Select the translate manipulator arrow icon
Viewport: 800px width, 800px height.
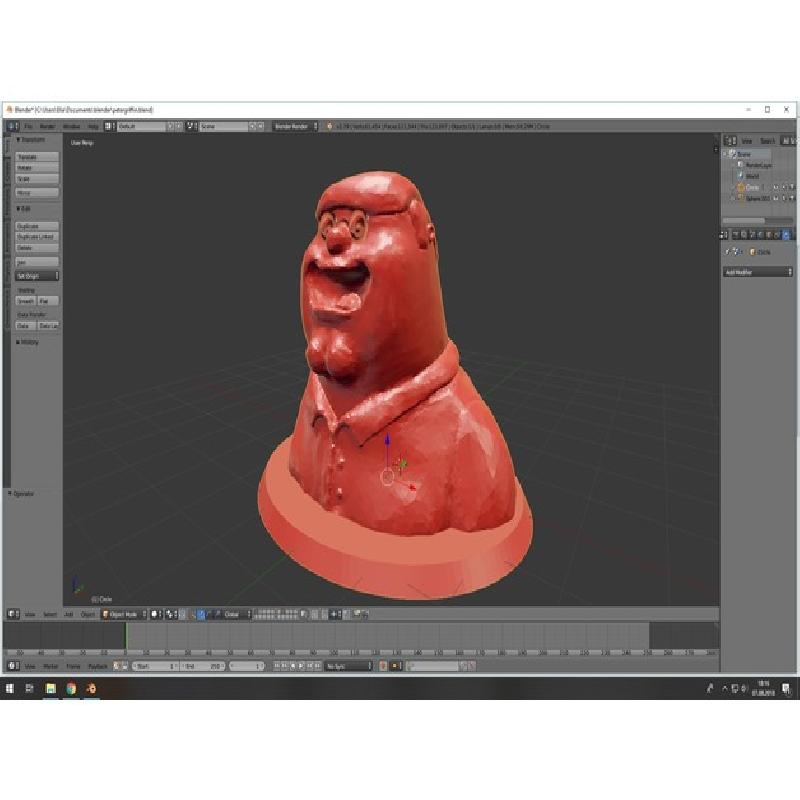click(201, 614)
